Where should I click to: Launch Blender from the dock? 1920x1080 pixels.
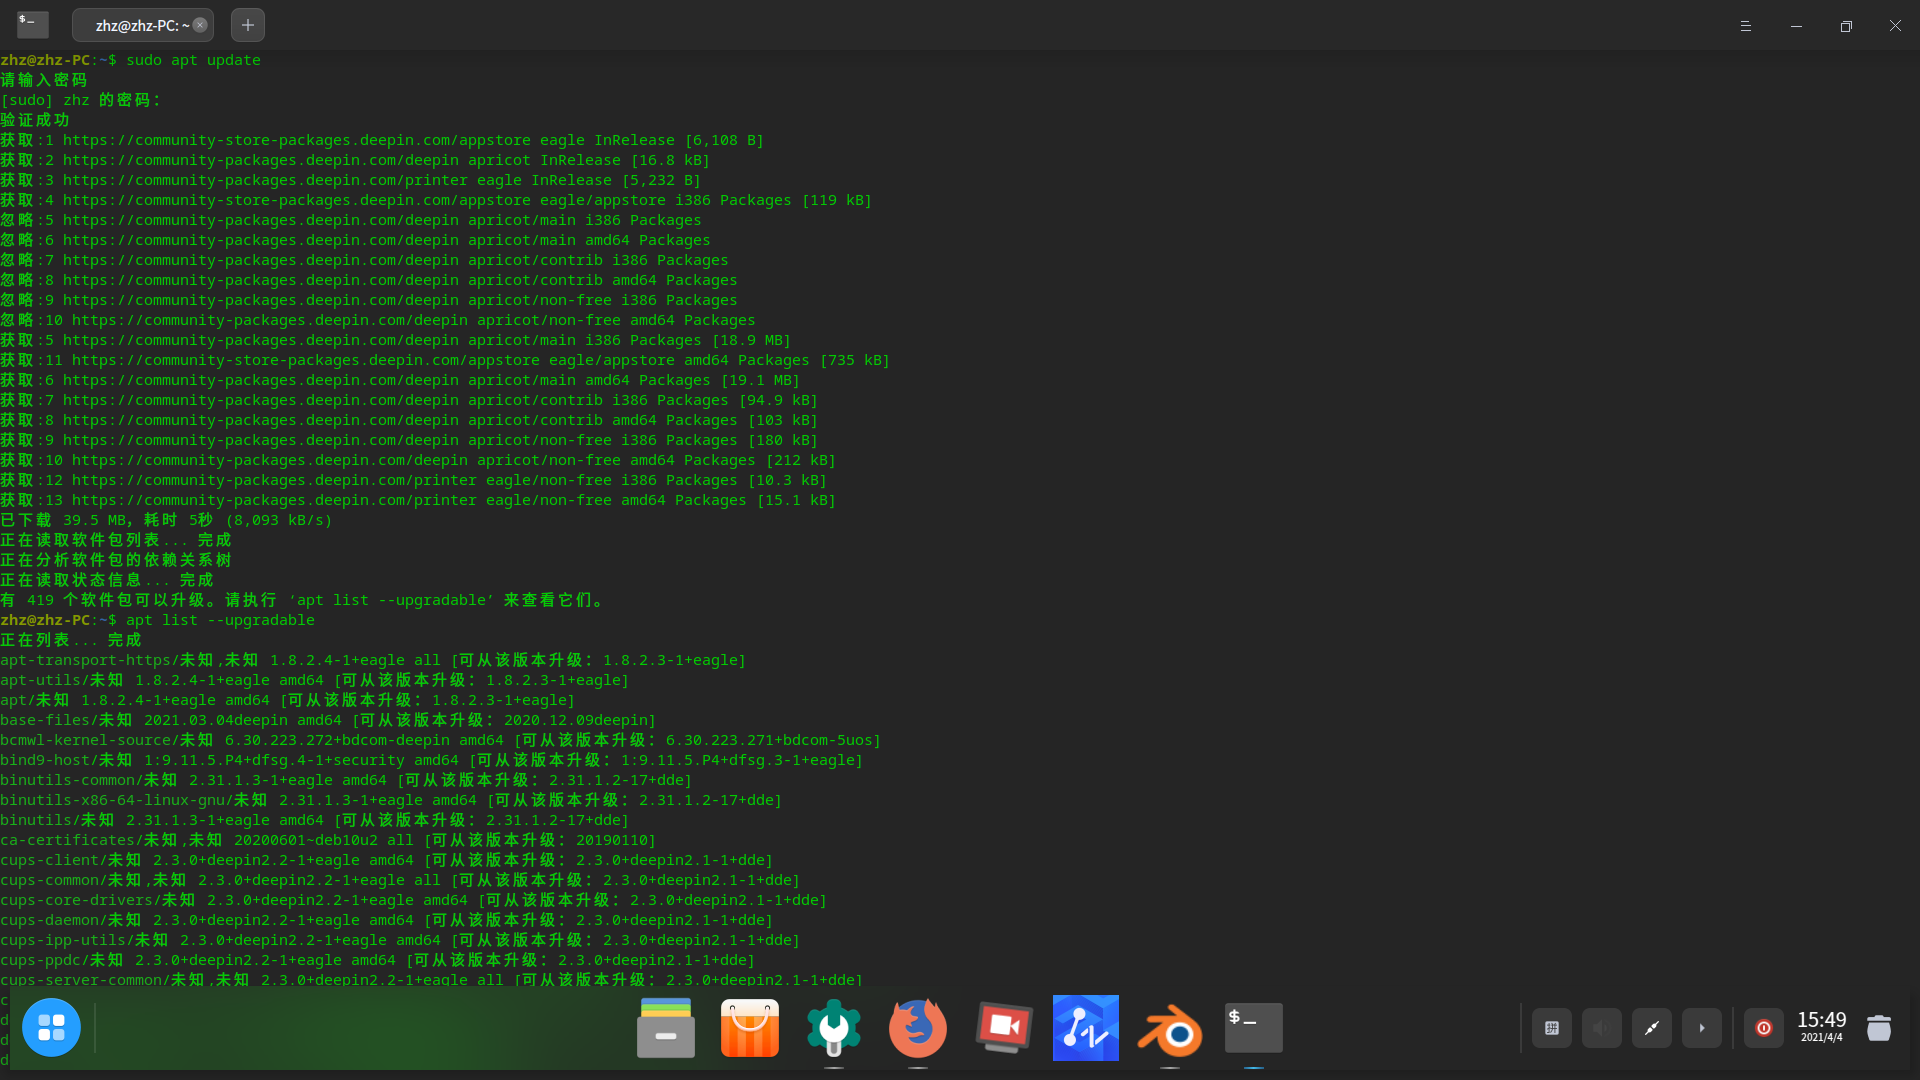coord(1170,1029)
